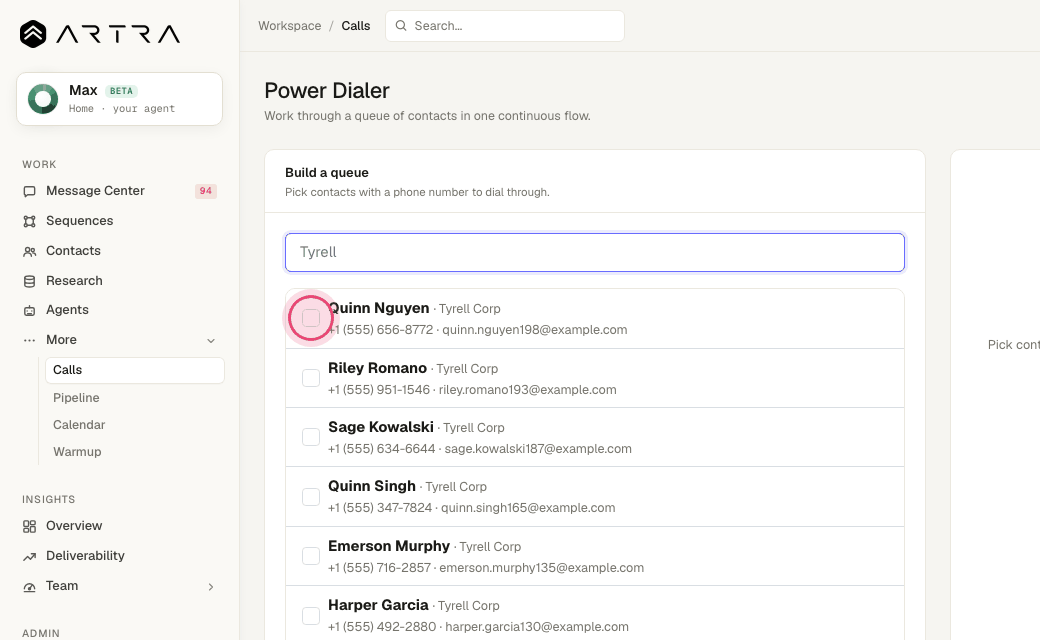This screenshot has width=1040, height=640.
Task: Click the search magnifier icon
Action: [x=401, y=26]
